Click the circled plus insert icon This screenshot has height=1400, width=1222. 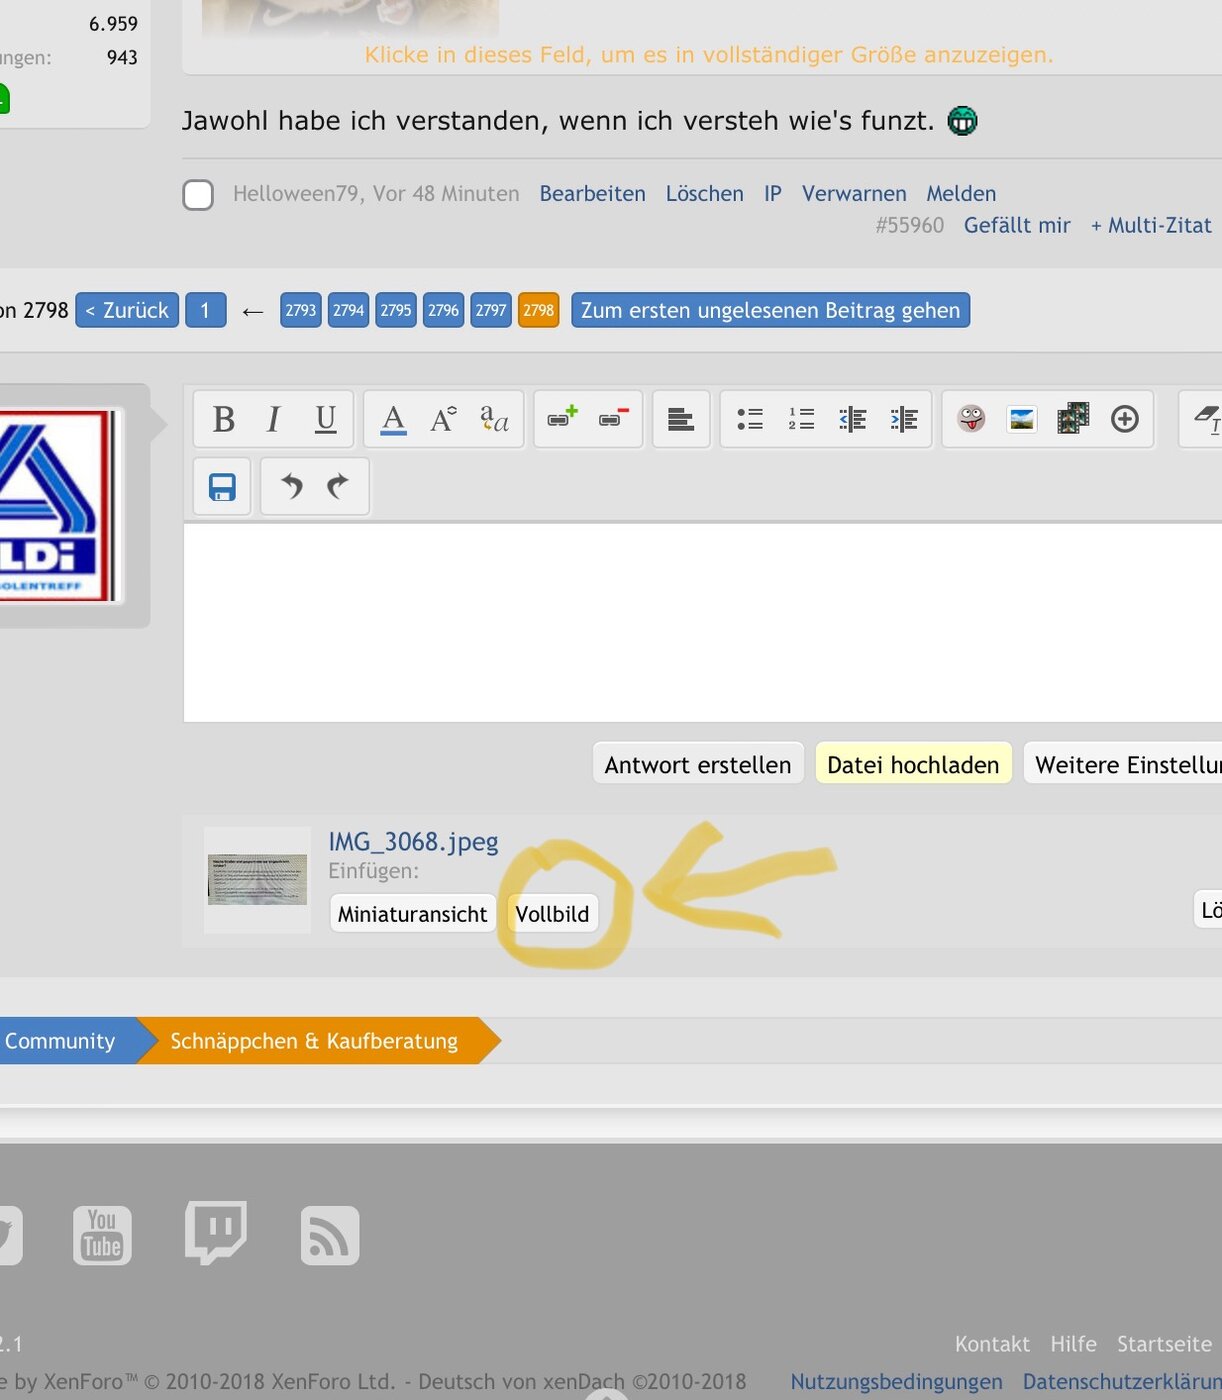tap(1125, 419)
